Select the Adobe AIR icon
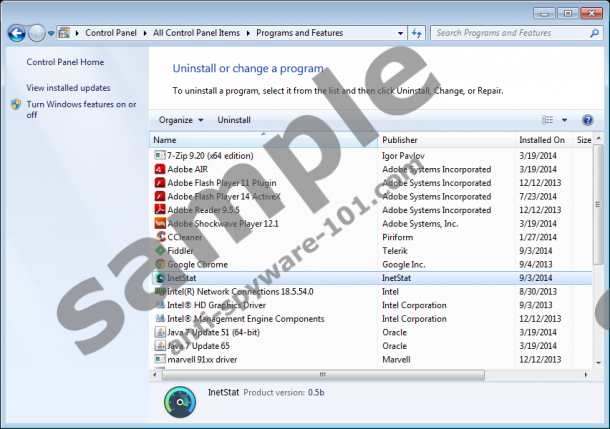Screen dimensions: 610x429 pyautogui.click(x=160, y=170)
